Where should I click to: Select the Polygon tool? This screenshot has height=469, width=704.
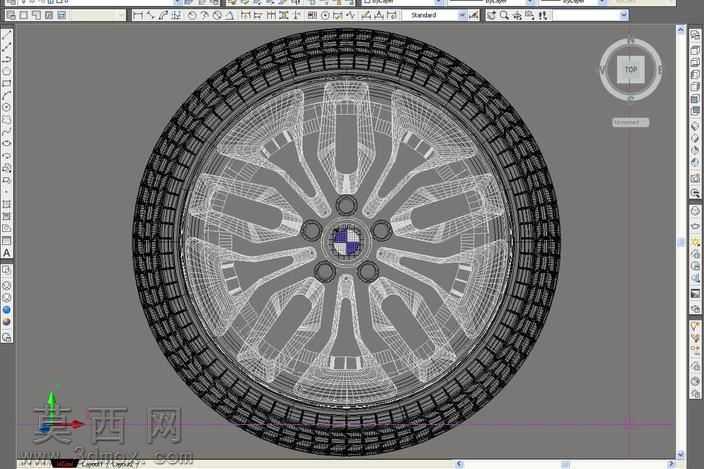7,71
